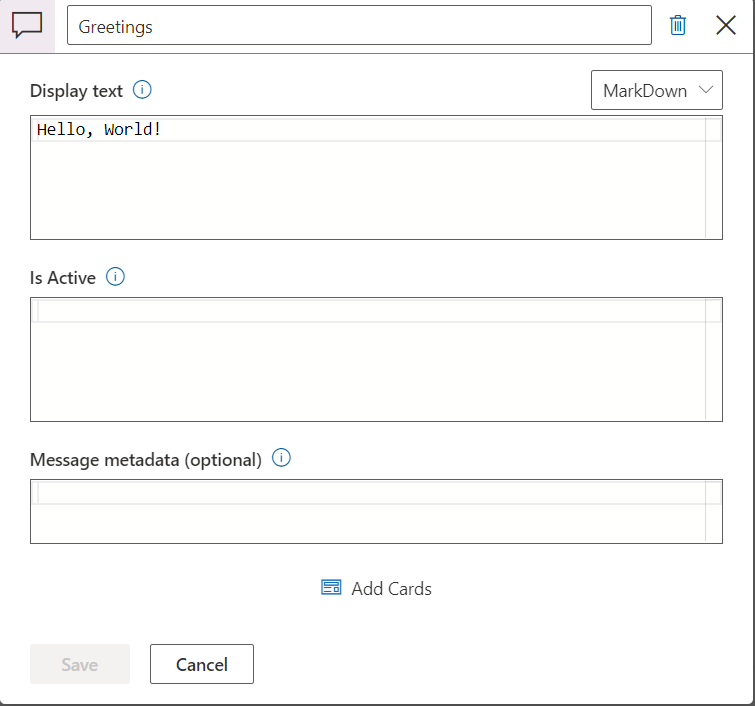Show info for Is Active
Viewport: 755px width, 706px height.
115,277
